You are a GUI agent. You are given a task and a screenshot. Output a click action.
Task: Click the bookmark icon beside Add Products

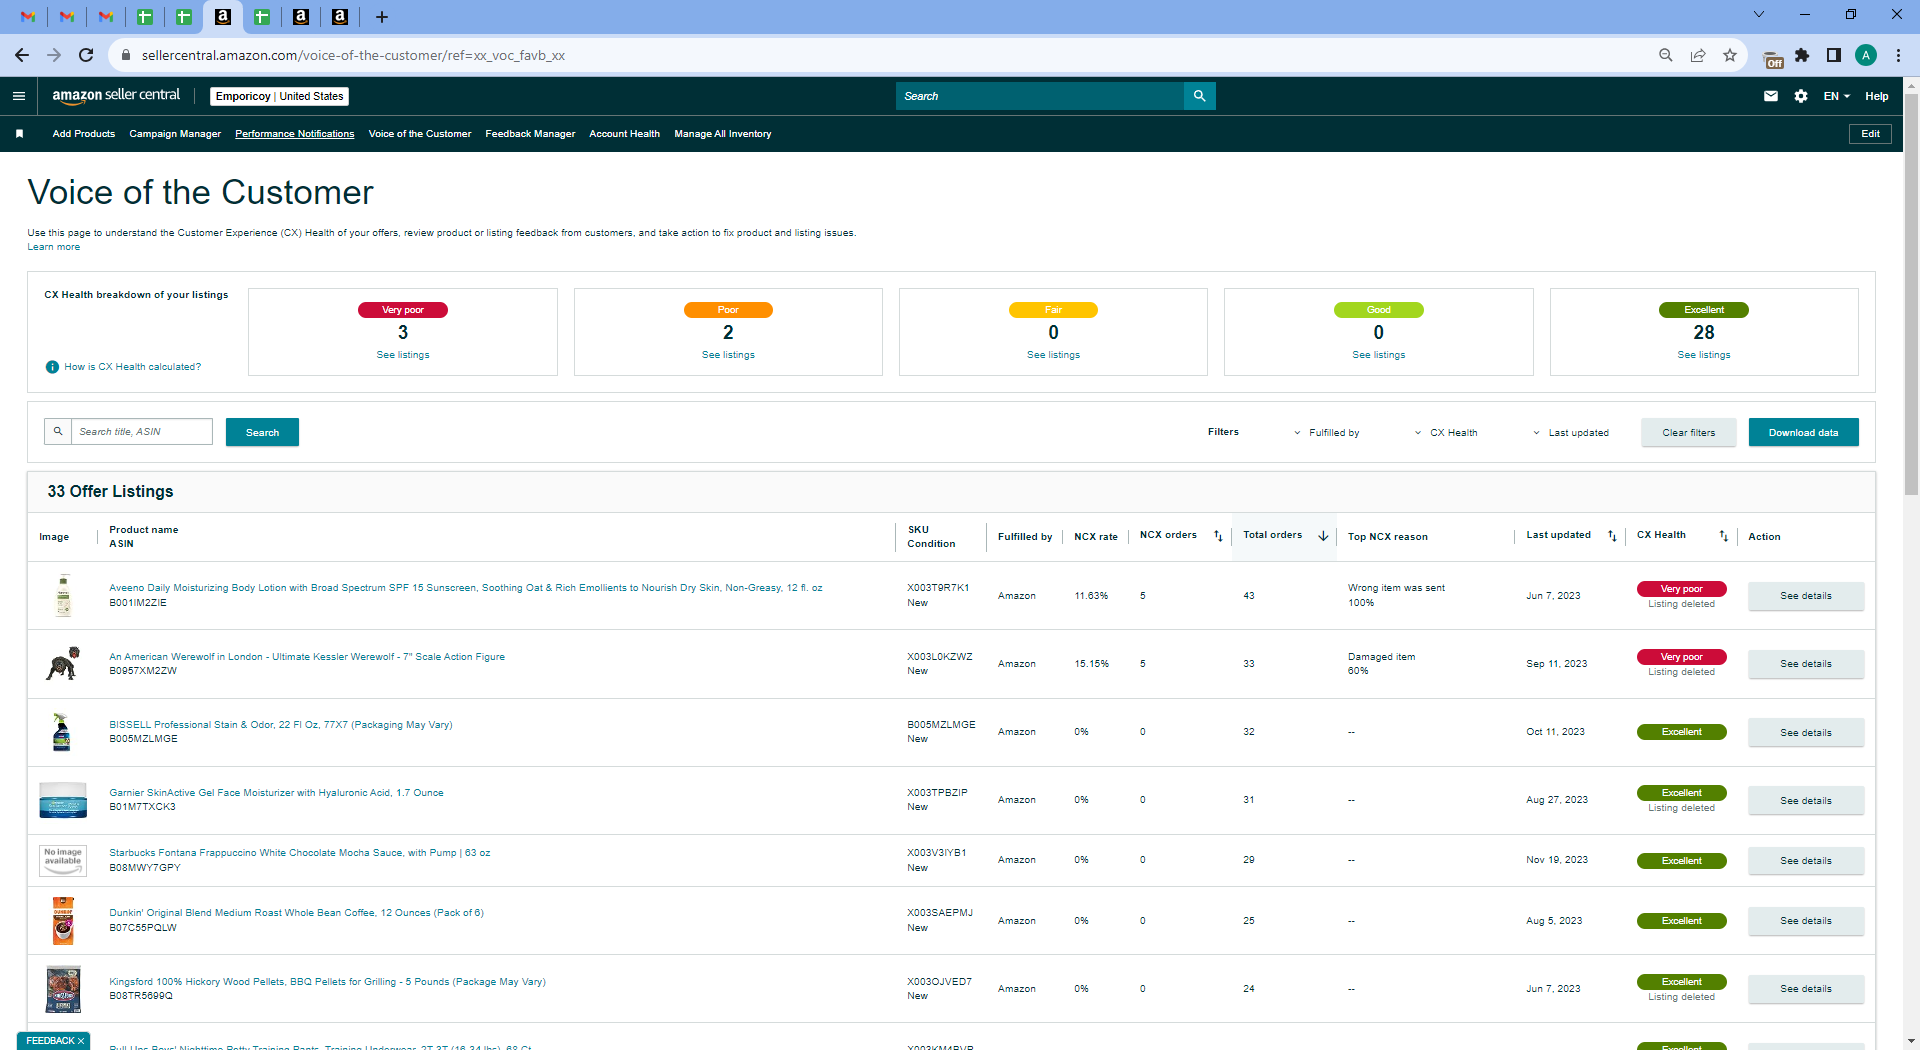[x=19, y=134]
